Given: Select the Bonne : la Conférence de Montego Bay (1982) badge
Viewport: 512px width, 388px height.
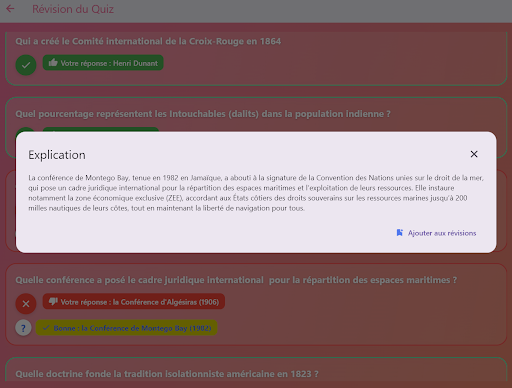Looking at the screenshot, I should (x=127, y=328).
